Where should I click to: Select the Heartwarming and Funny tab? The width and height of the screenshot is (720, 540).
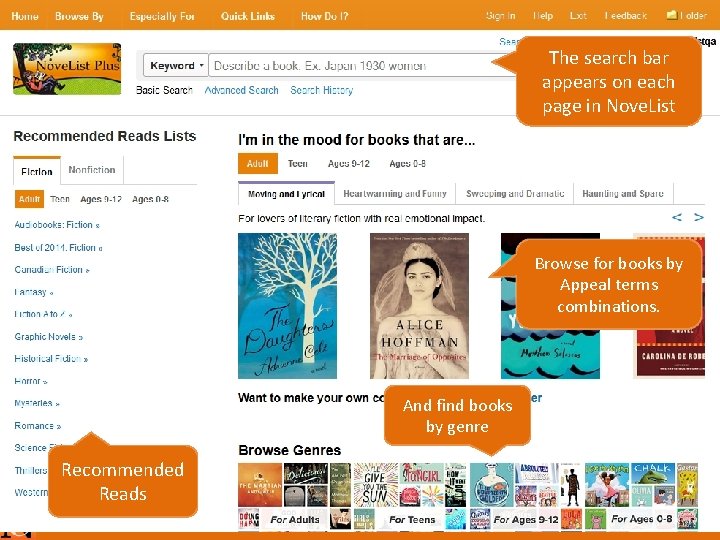[395, 194]
